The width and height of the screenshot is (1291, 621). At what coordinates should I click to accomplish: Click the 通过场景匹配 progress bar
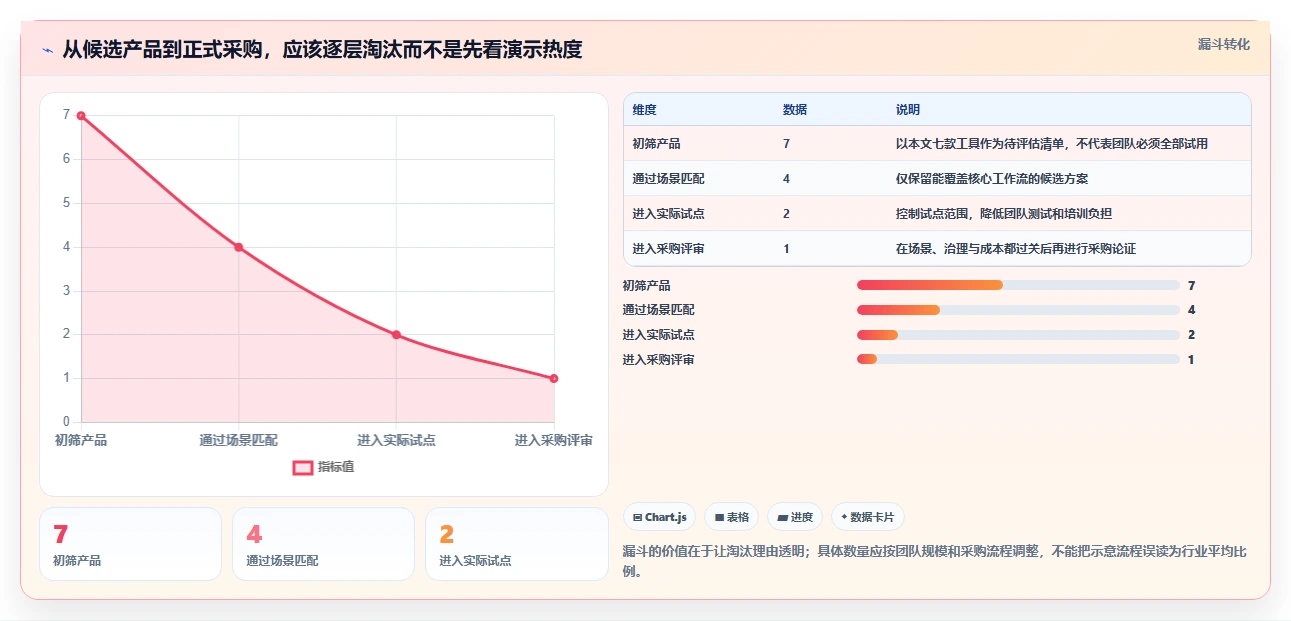[x=1018, y=310]
